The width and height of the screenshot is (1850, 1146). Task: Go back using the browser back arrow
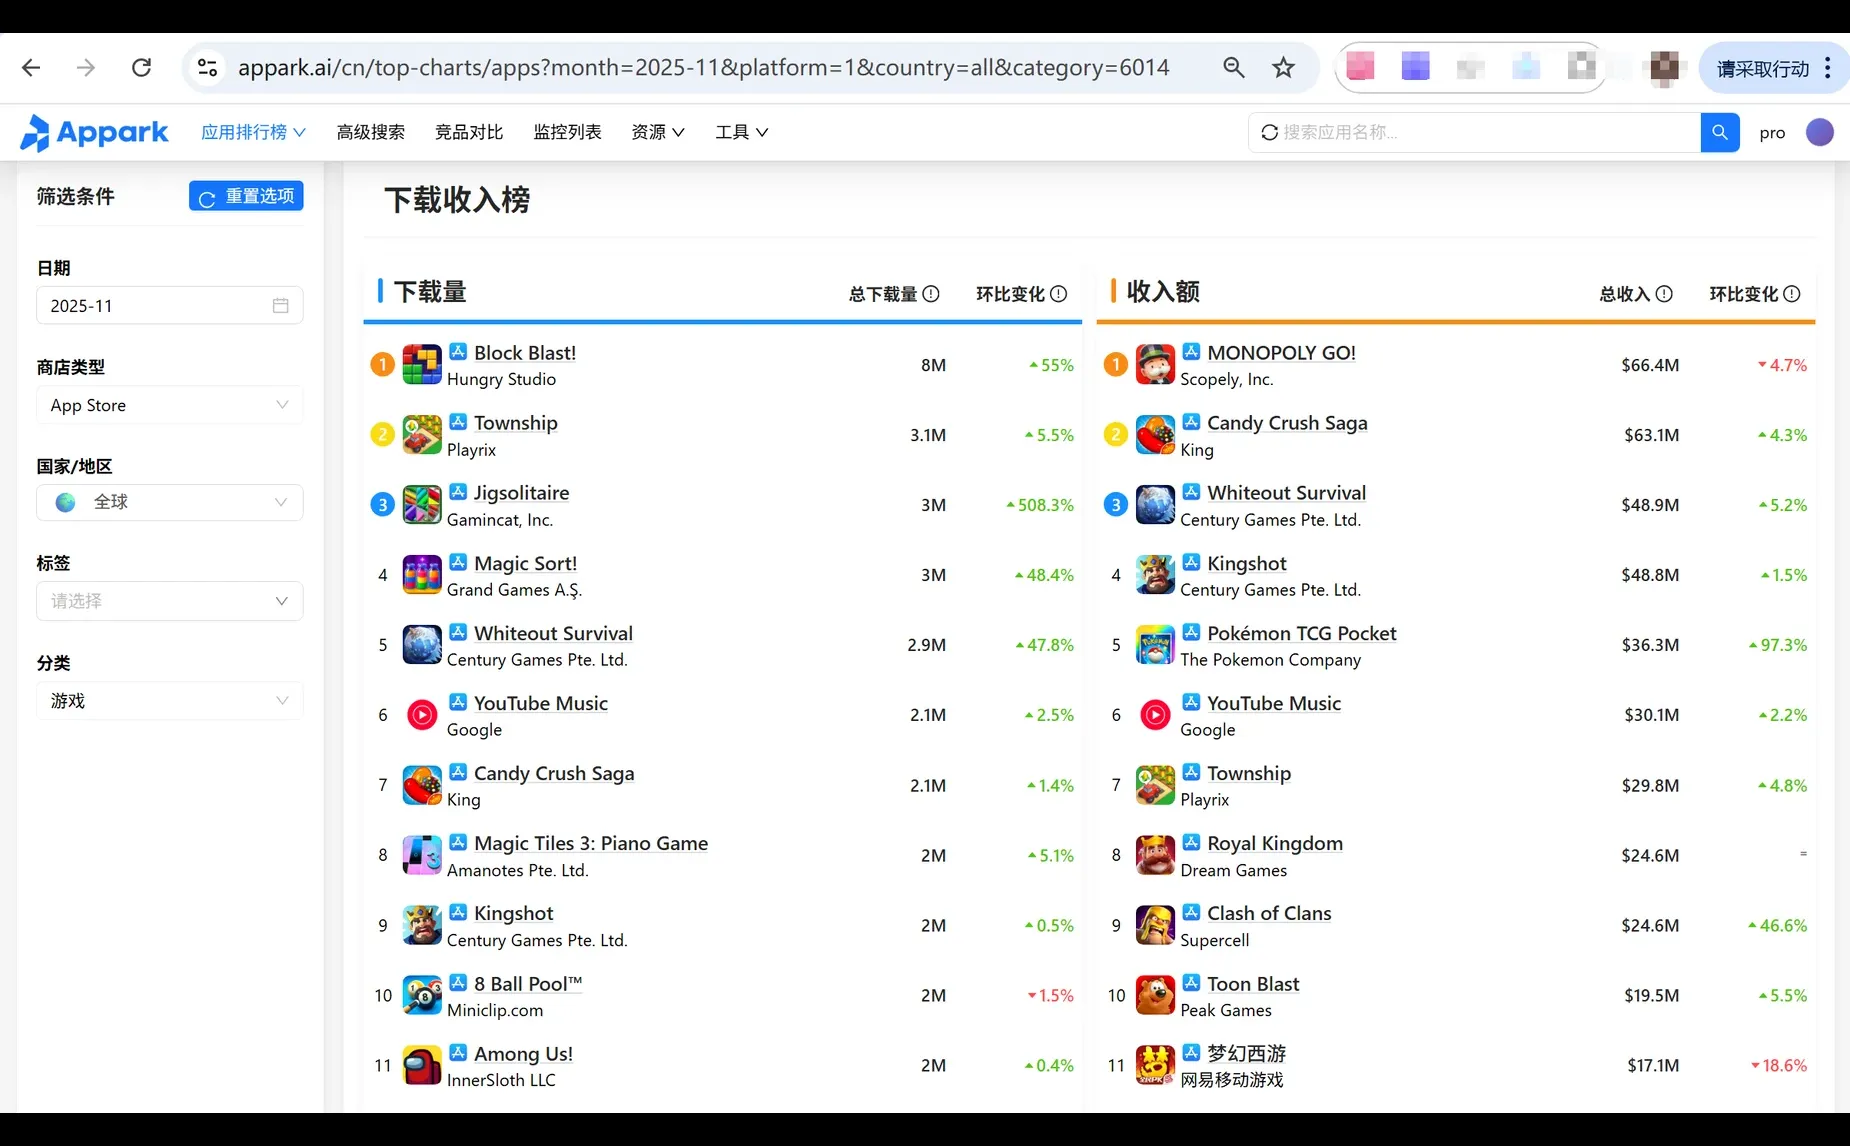coord(31,67)
